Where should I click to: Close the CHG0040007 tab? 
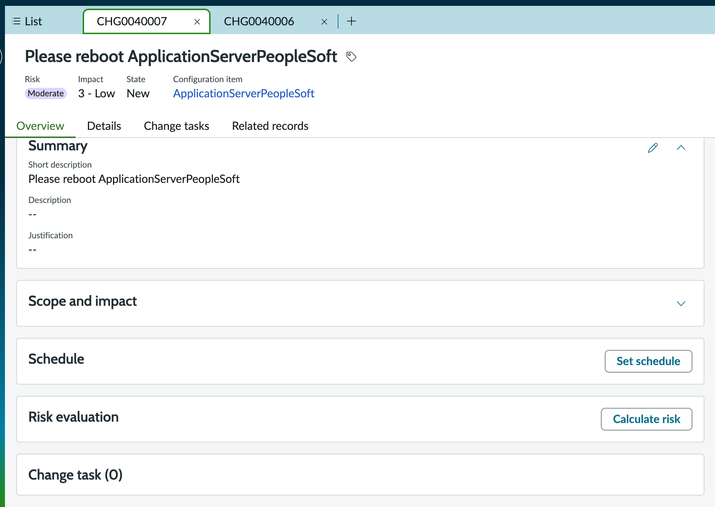pos(197,21)
